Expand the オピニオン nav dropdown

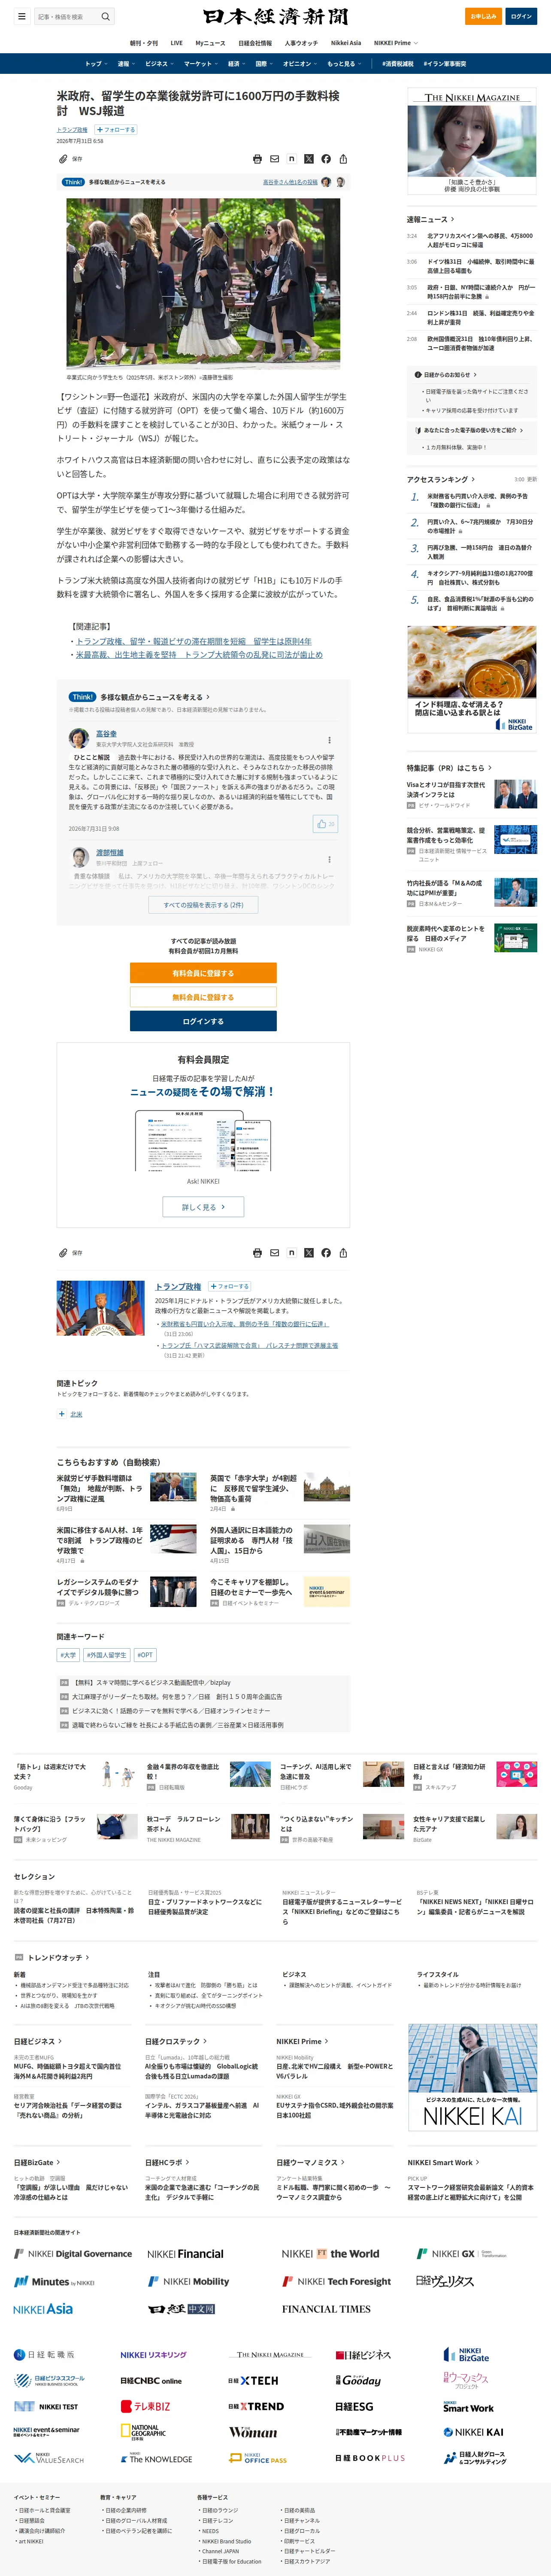pyautogui.click(x=300, y=64)
